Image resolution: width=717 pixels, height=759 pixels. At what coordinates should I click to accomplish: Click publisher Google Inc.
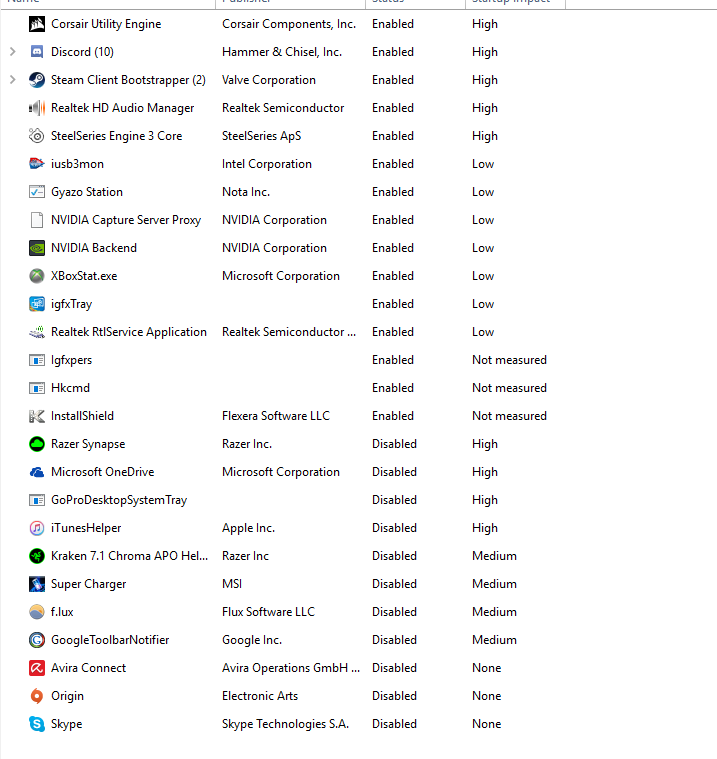tap(252, 640)
